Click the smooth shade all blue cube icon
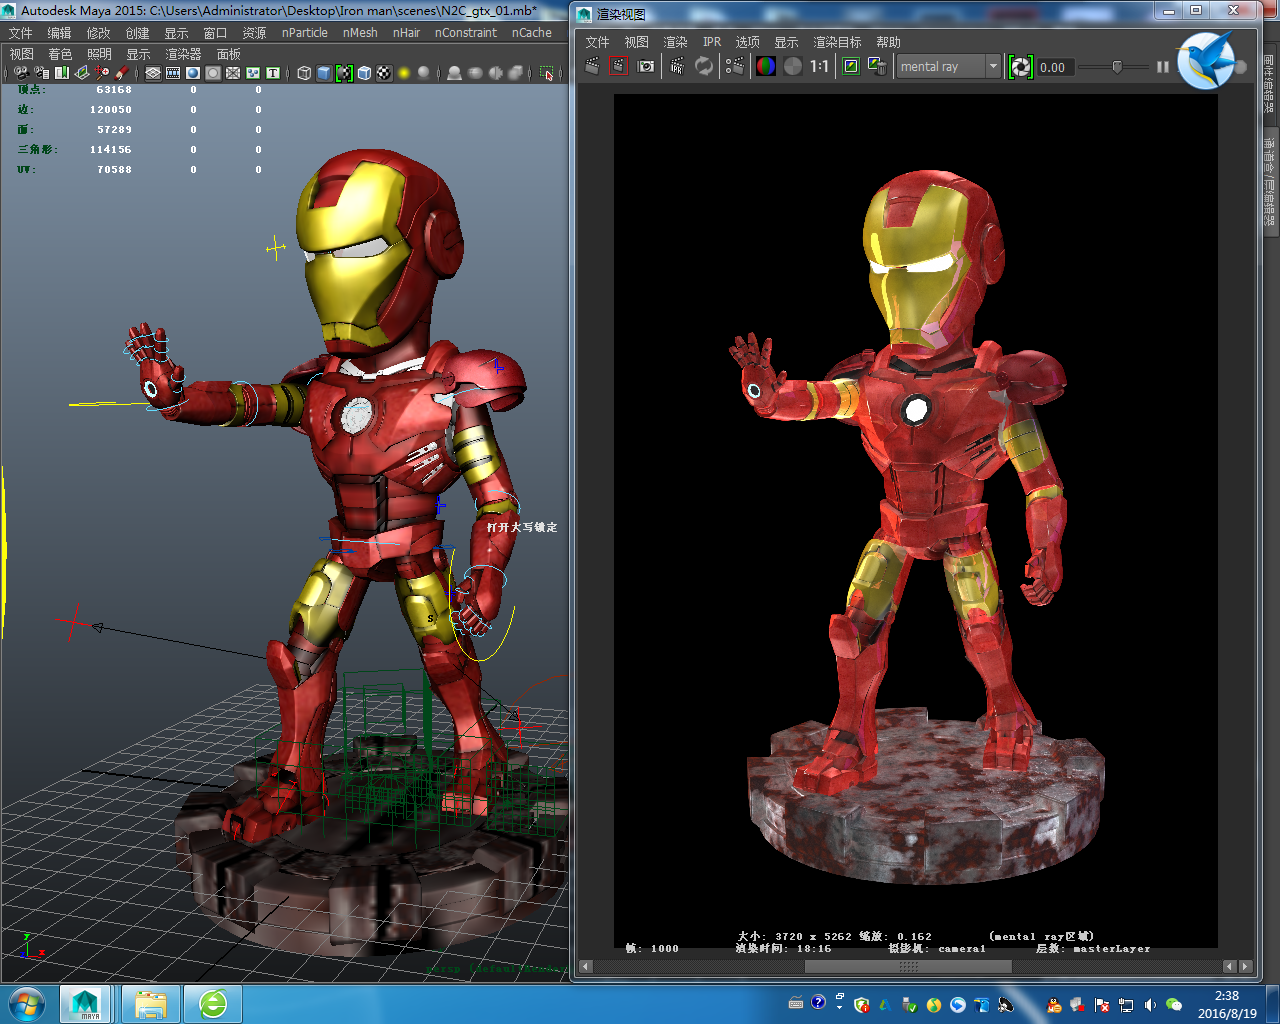 (x=324, y=73)
